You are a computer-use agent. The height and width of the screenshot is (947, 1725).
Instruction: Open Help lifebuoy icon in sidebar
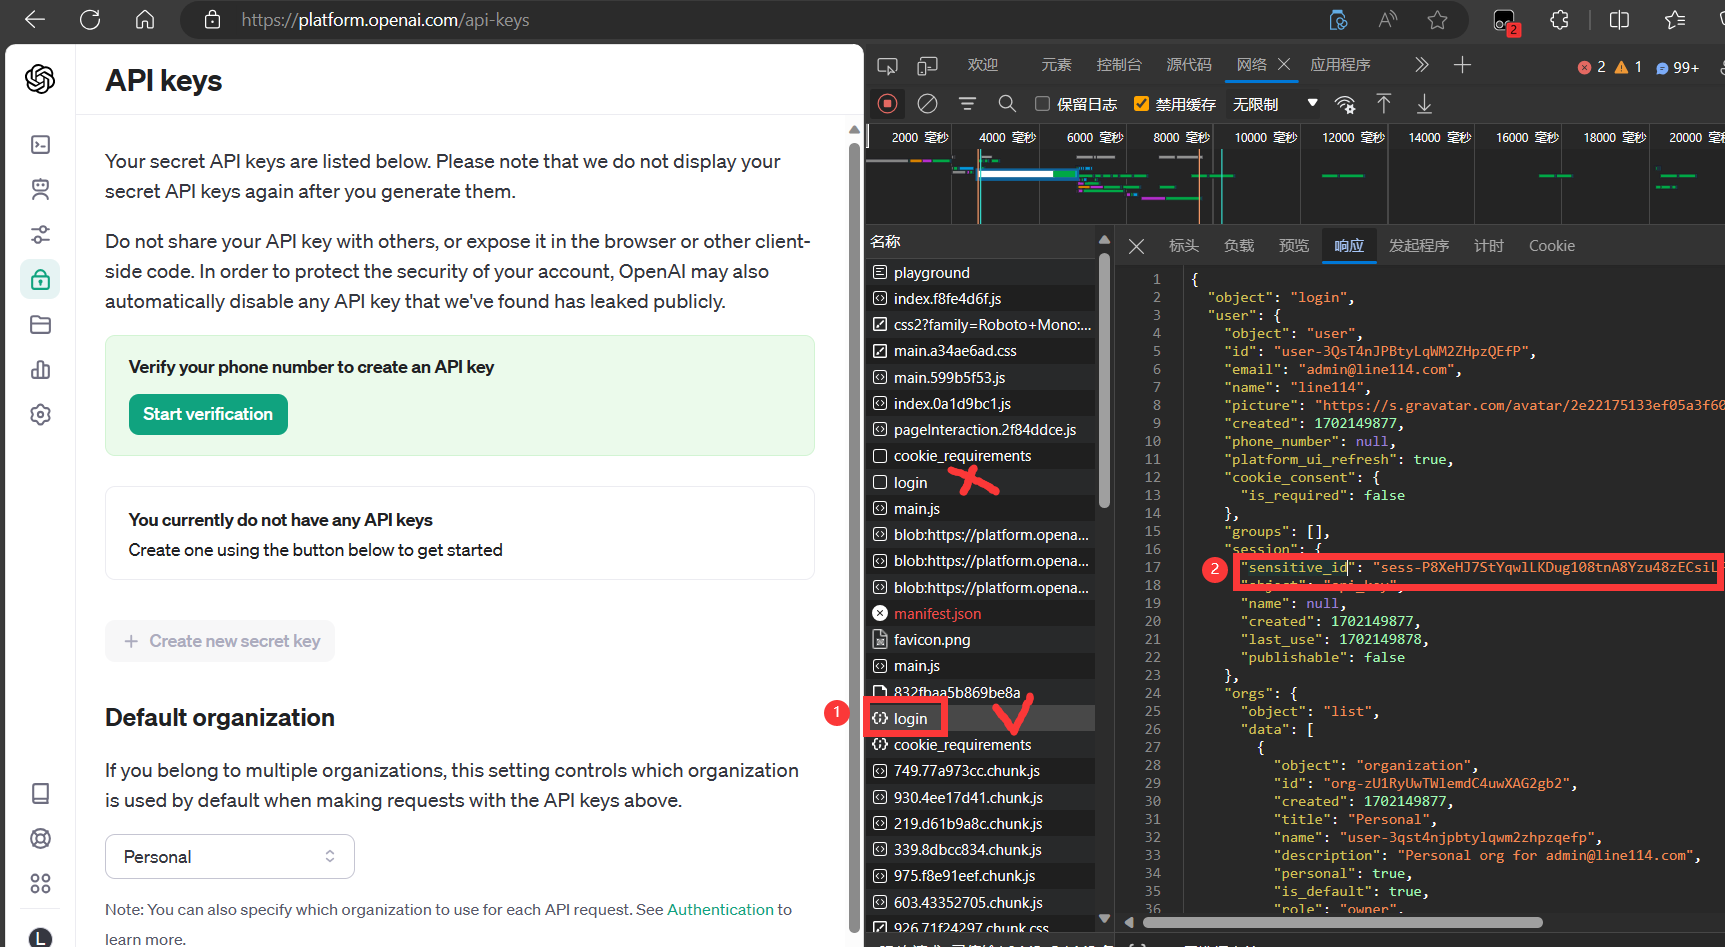40,838
